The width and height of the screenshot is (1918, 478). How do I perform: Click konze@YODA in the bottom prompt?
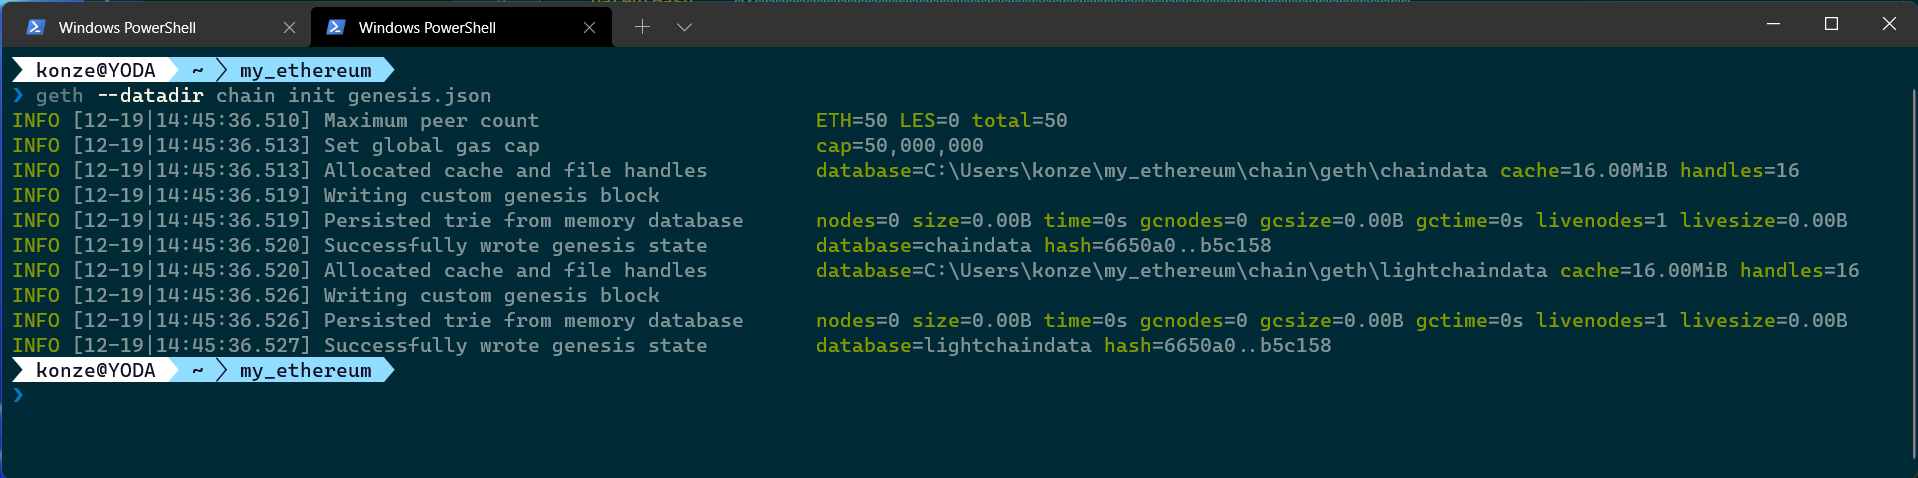coord(96,370)
